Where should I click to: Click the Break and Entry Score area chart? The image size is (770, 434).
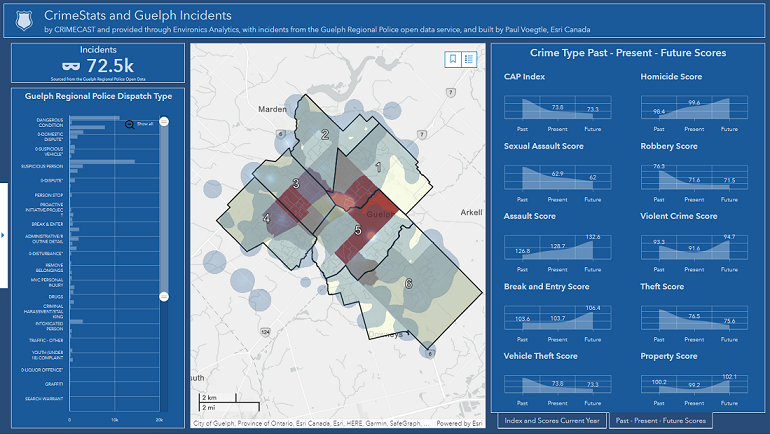557,318
